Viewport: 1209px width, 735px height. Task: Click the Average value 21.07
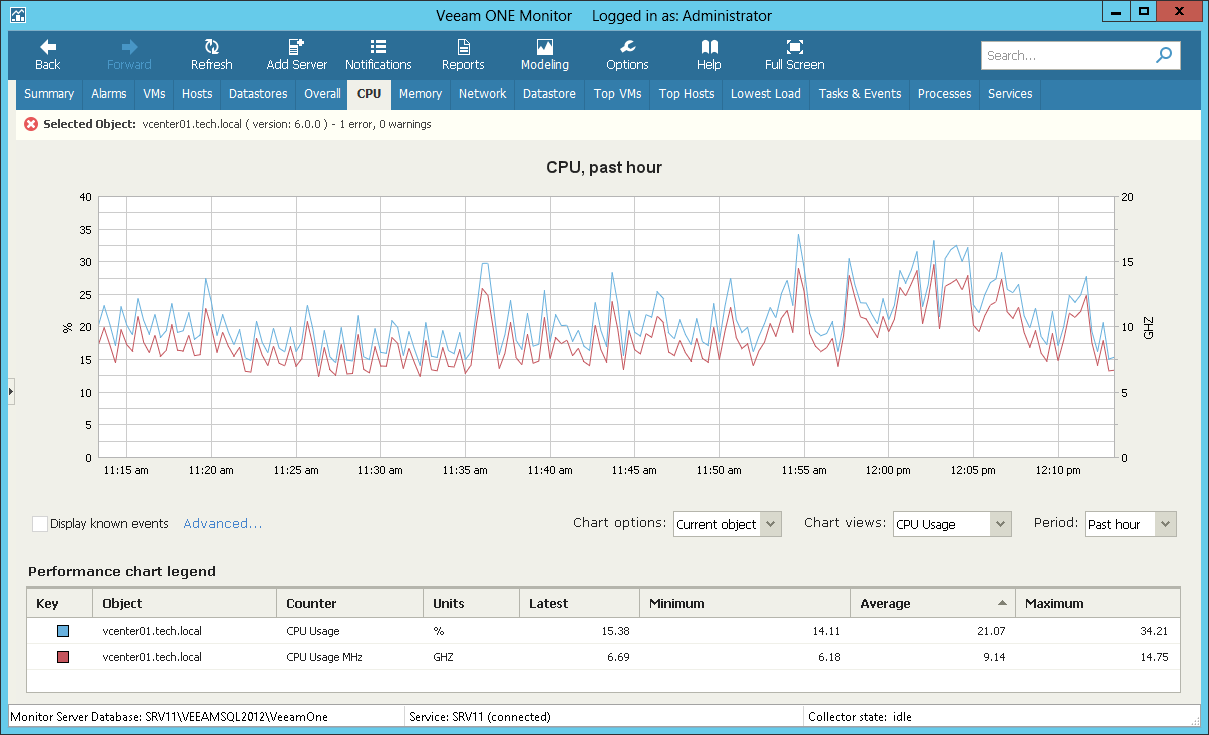coord(990,631)
